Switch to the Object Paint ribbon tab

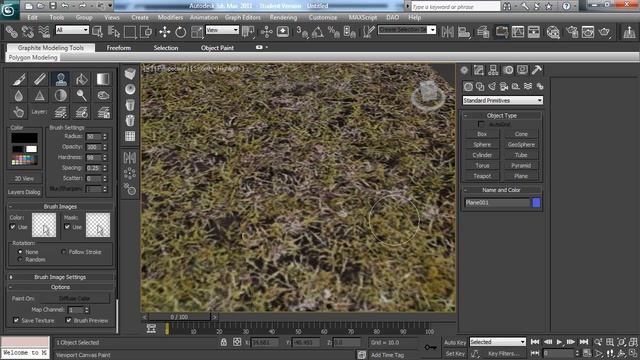[x=217, y=48]
